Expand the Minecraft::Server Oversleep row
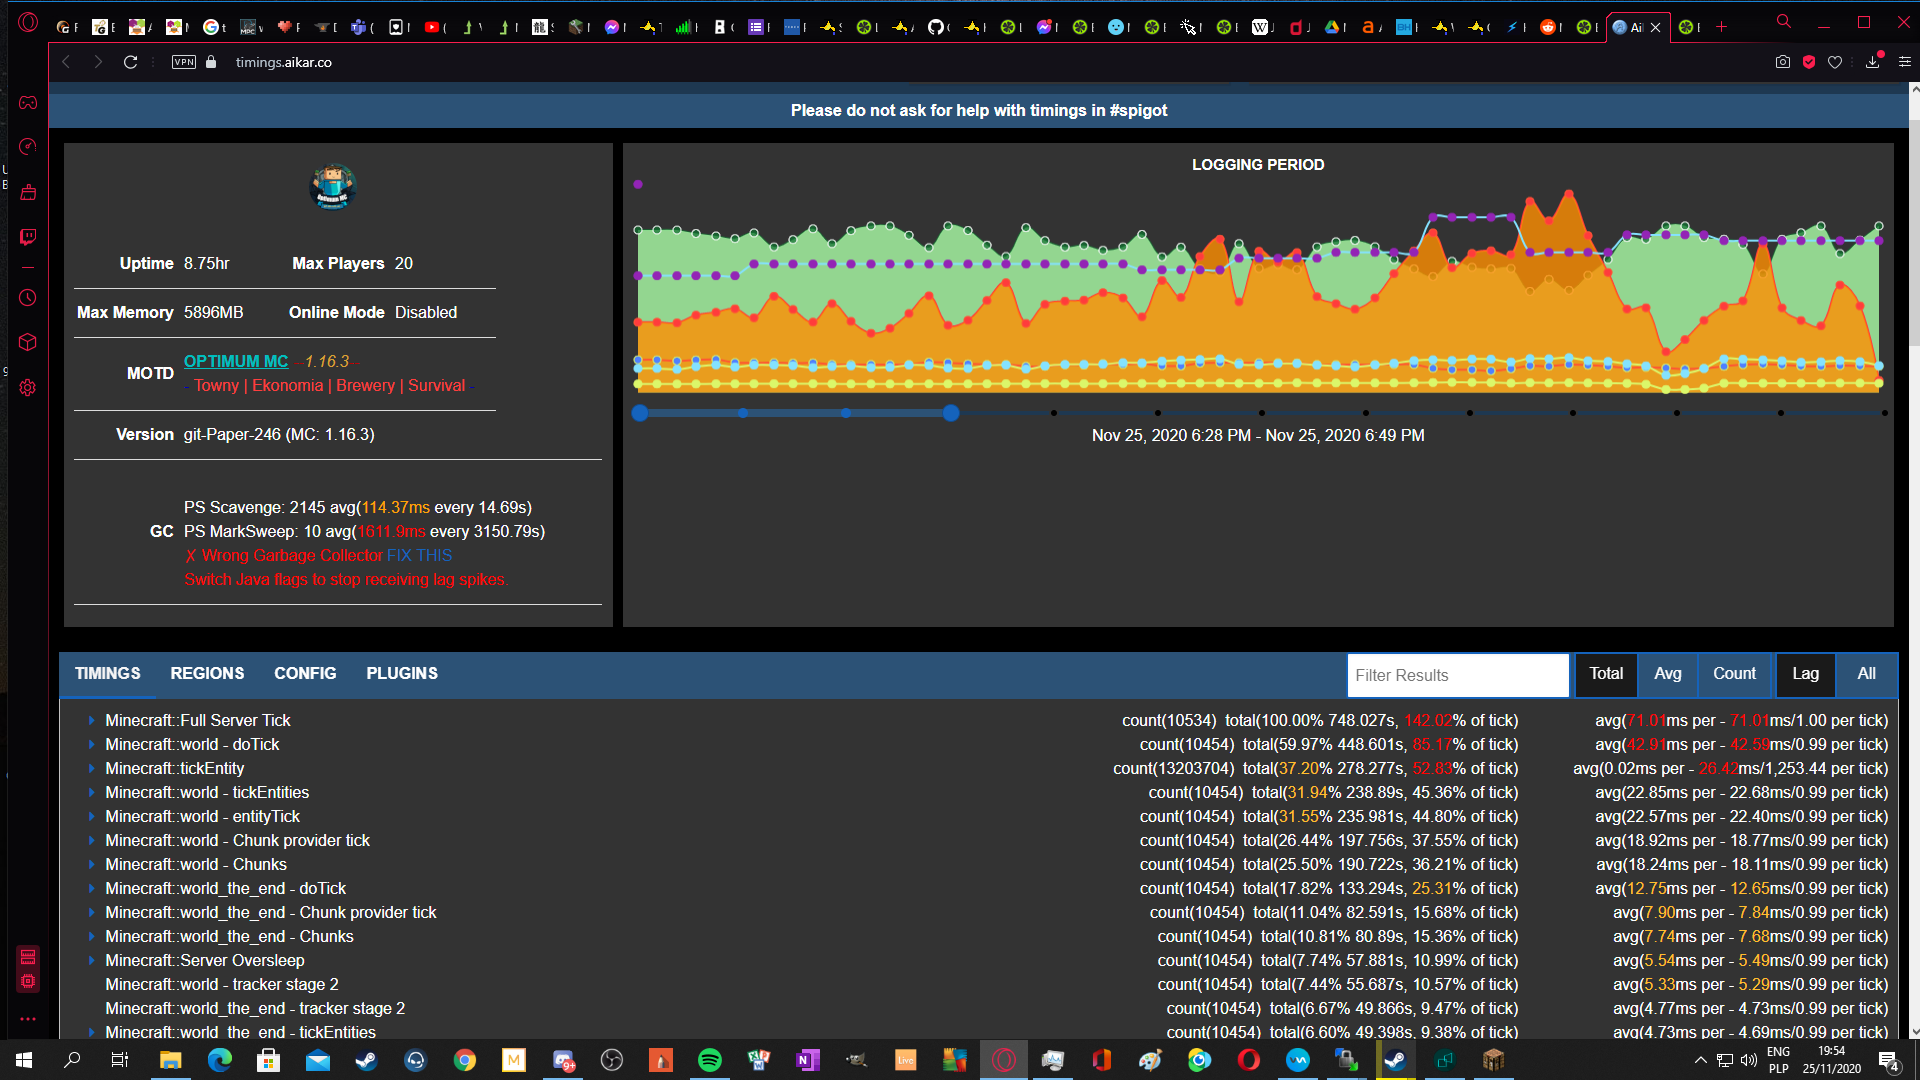Image resolution: width=1920 pixels, height=1080 pixels. (x=91, y=961)
